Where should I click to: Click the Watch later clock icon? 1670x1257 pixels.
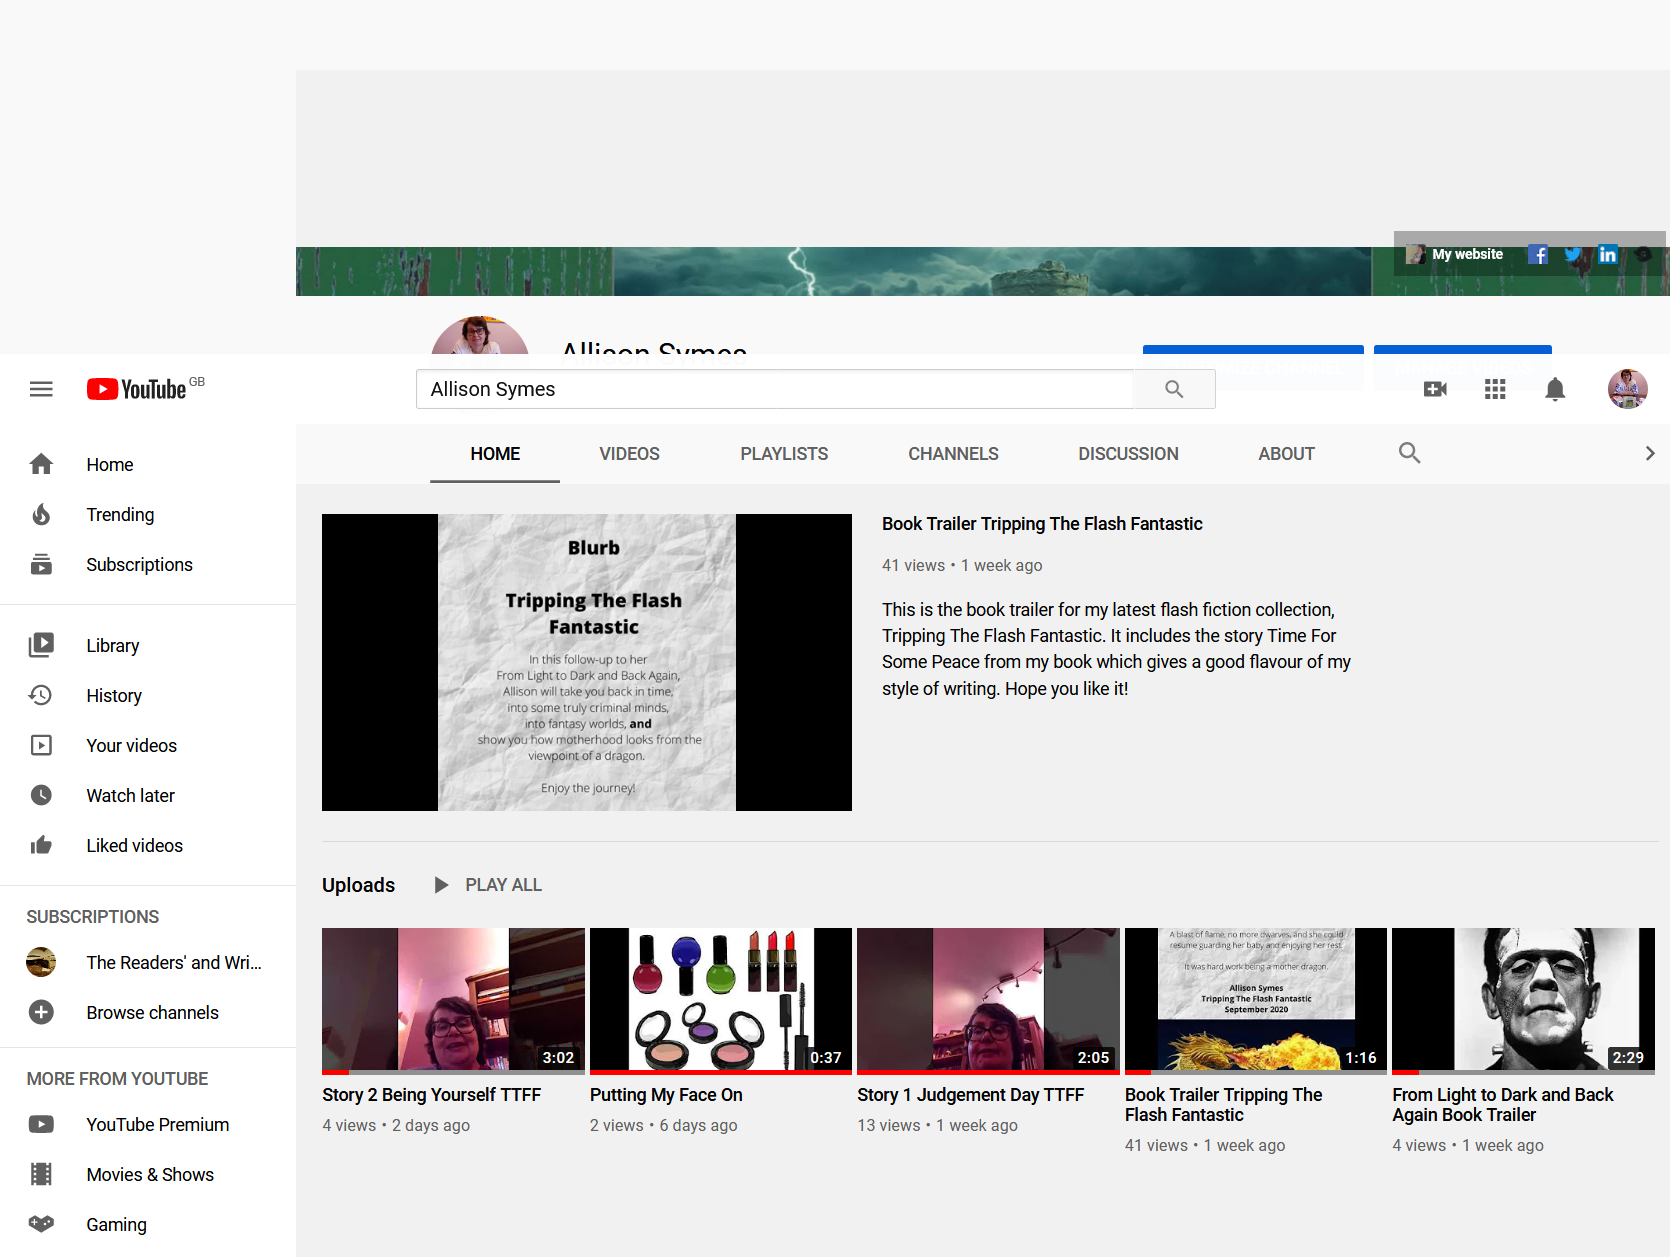[41, 795]
